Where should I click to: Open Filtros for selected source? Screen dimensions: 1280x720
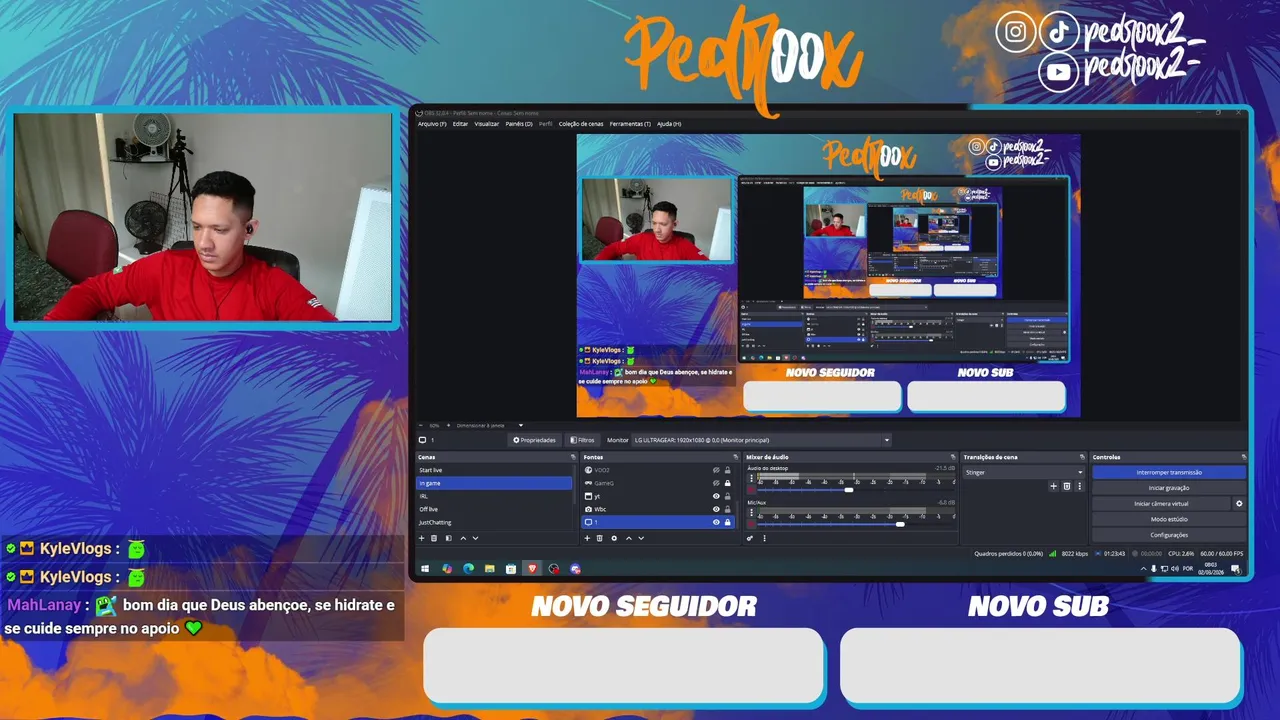(582, 440)
